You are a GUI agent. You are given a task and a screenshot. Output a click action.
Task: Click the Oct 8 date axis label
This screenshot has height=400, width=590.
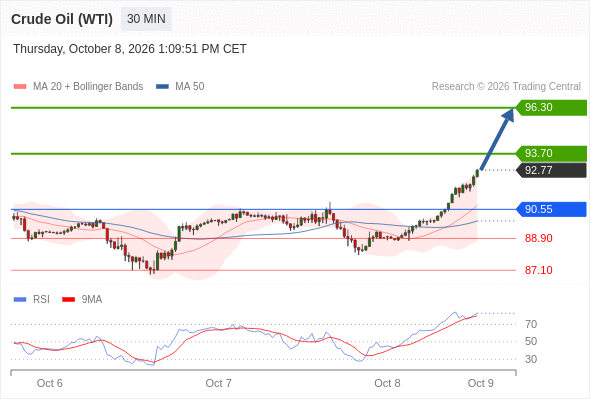(x=387, y=383)
